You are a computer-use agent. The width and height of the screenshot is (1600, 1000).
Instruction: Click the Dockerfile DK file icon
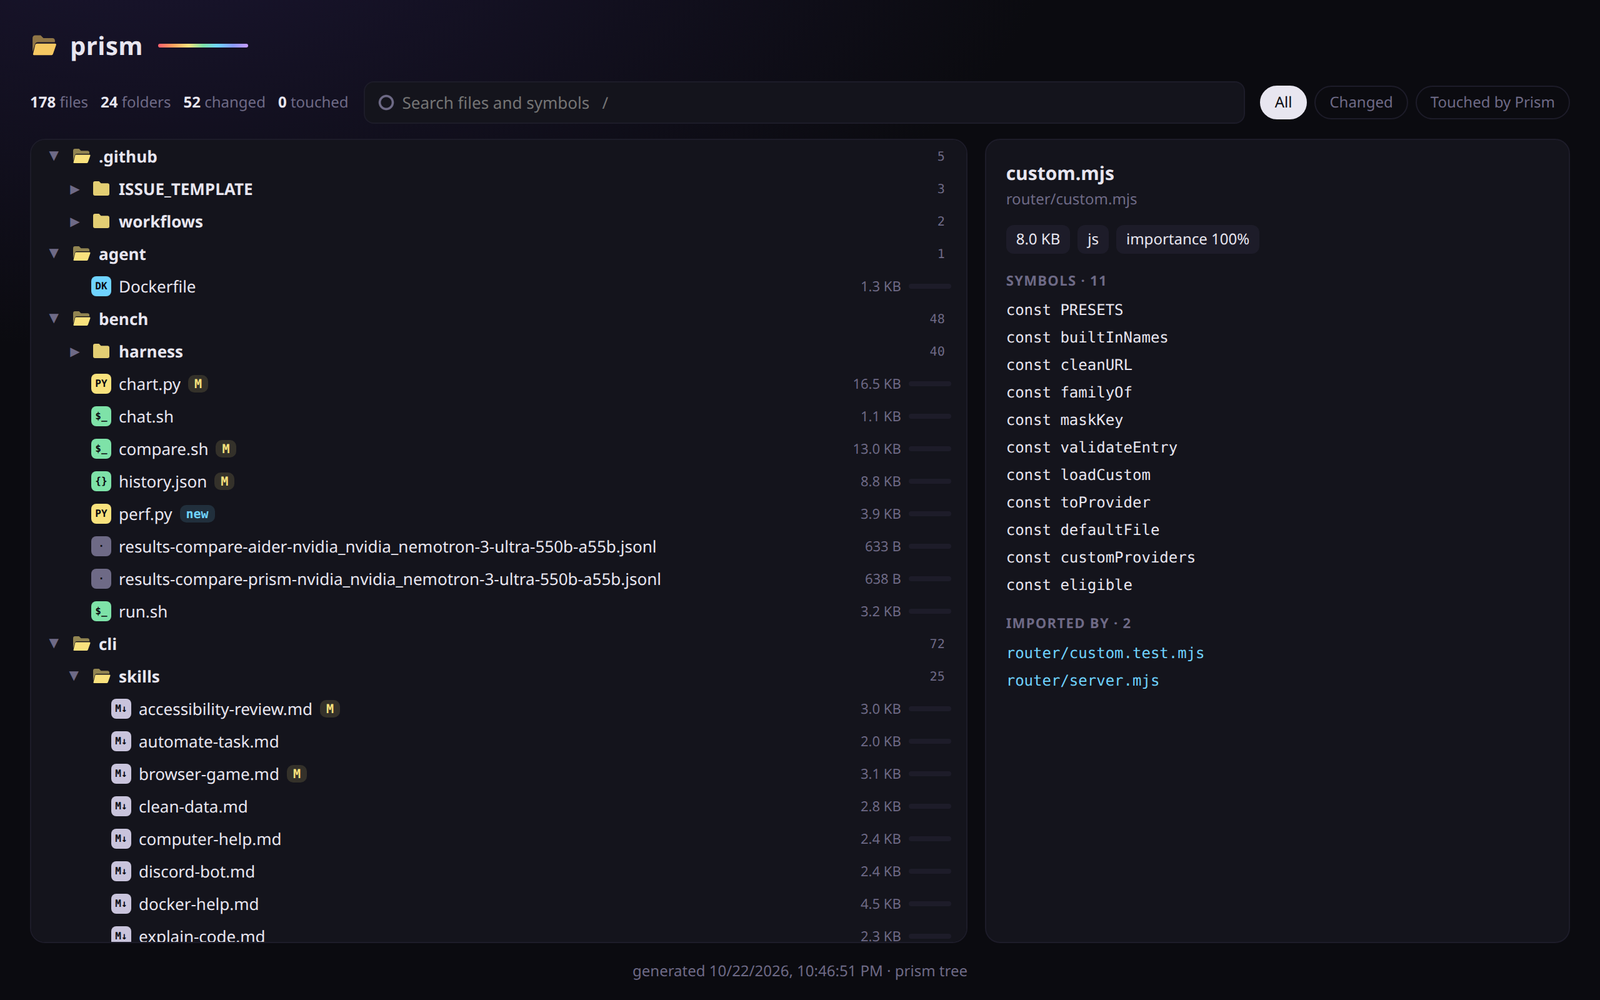(x=101, y=287)
